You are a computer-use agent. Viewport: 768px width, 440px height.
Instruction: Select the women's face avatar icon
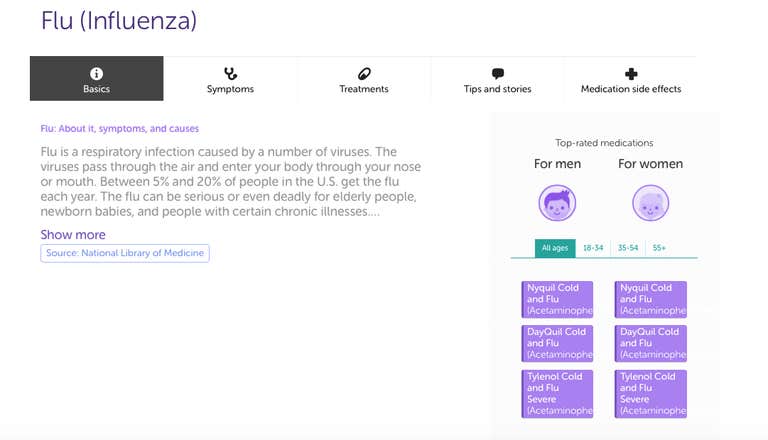[650, 203]
